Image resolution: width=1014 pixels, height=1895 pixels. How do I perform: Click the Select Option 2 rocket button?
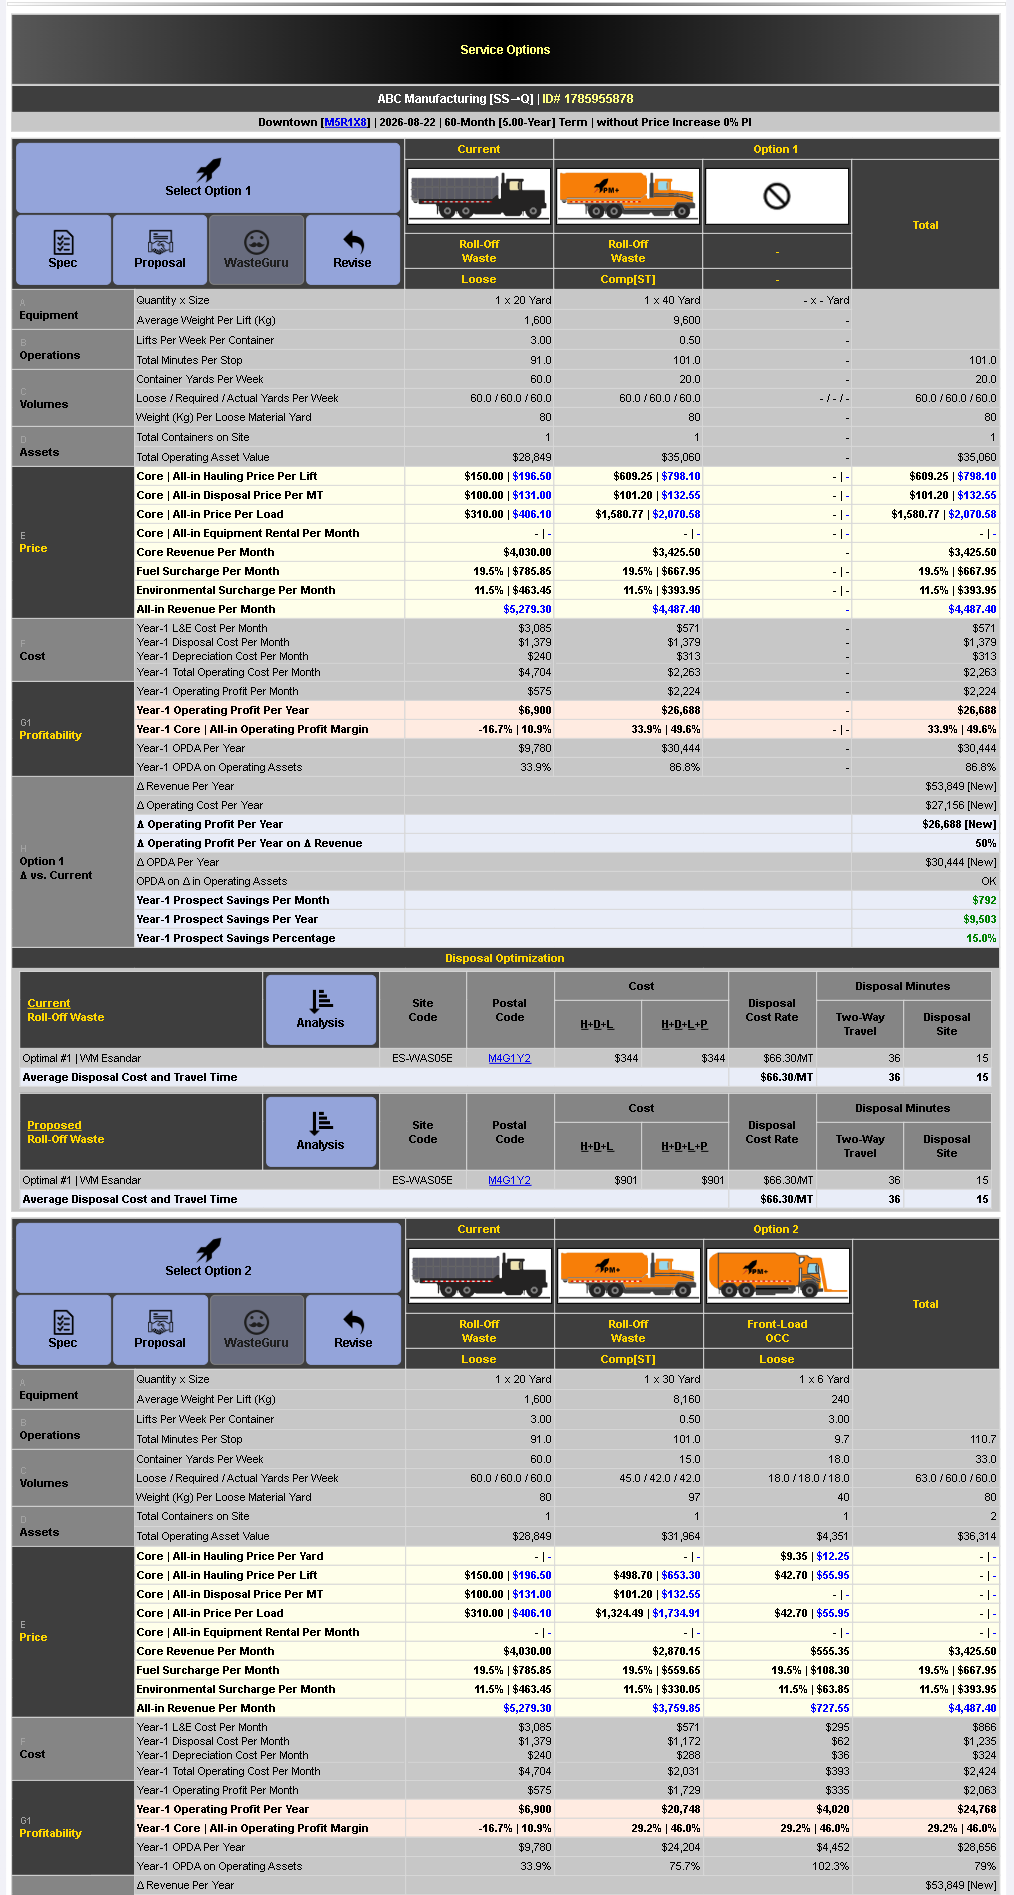(208, 1257)
